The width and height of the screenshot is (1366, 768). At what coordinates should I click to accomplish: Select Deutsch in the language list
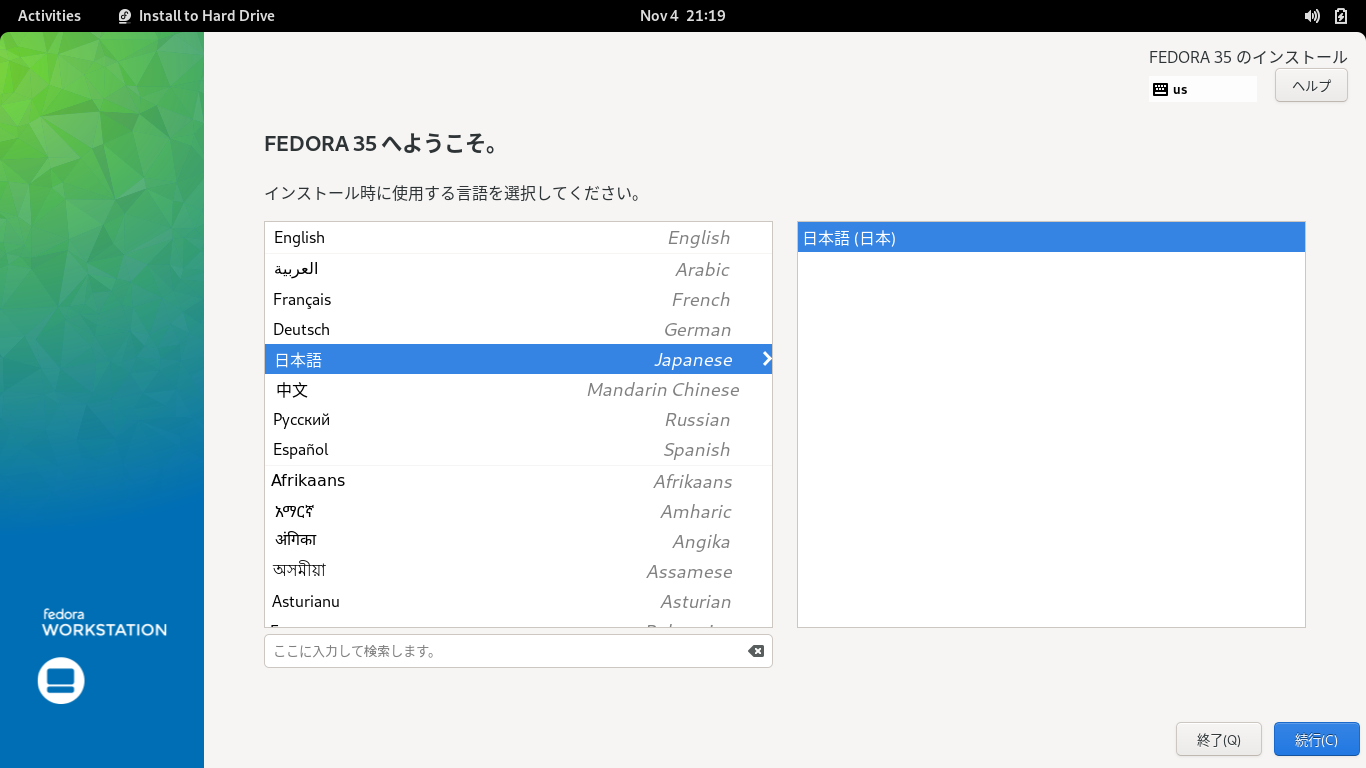[518, 329]
